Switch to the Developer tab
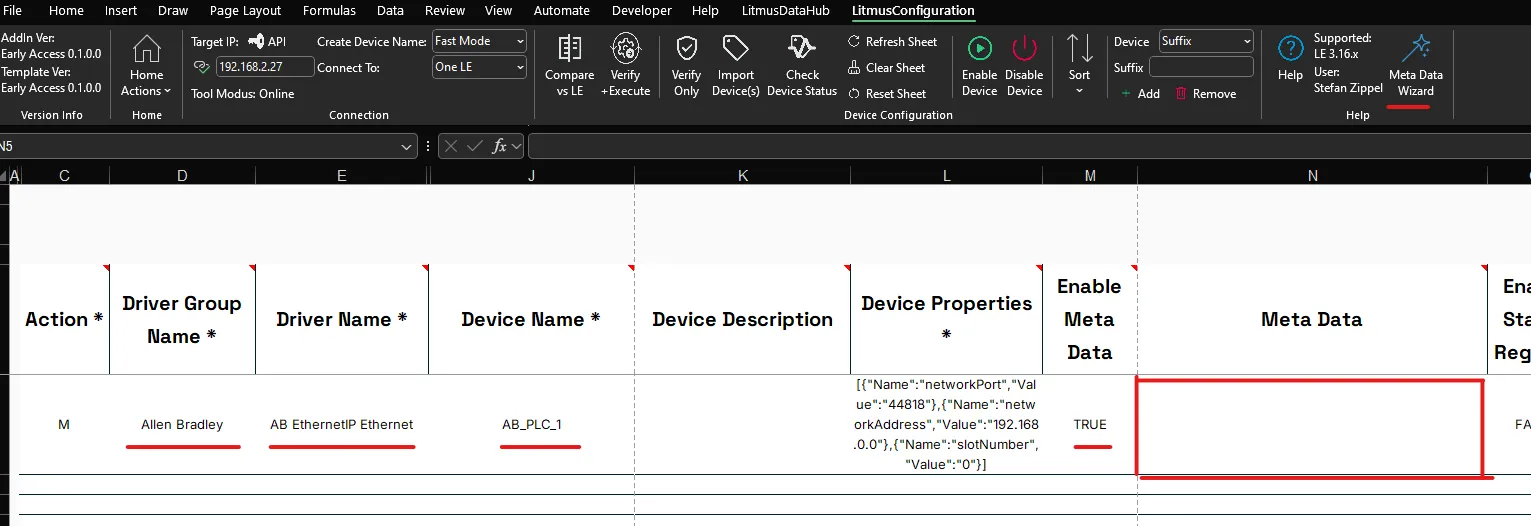Image resolution: width=1531 pixels, height=526 pixels. pyautogui.click(x=642, y=11)
